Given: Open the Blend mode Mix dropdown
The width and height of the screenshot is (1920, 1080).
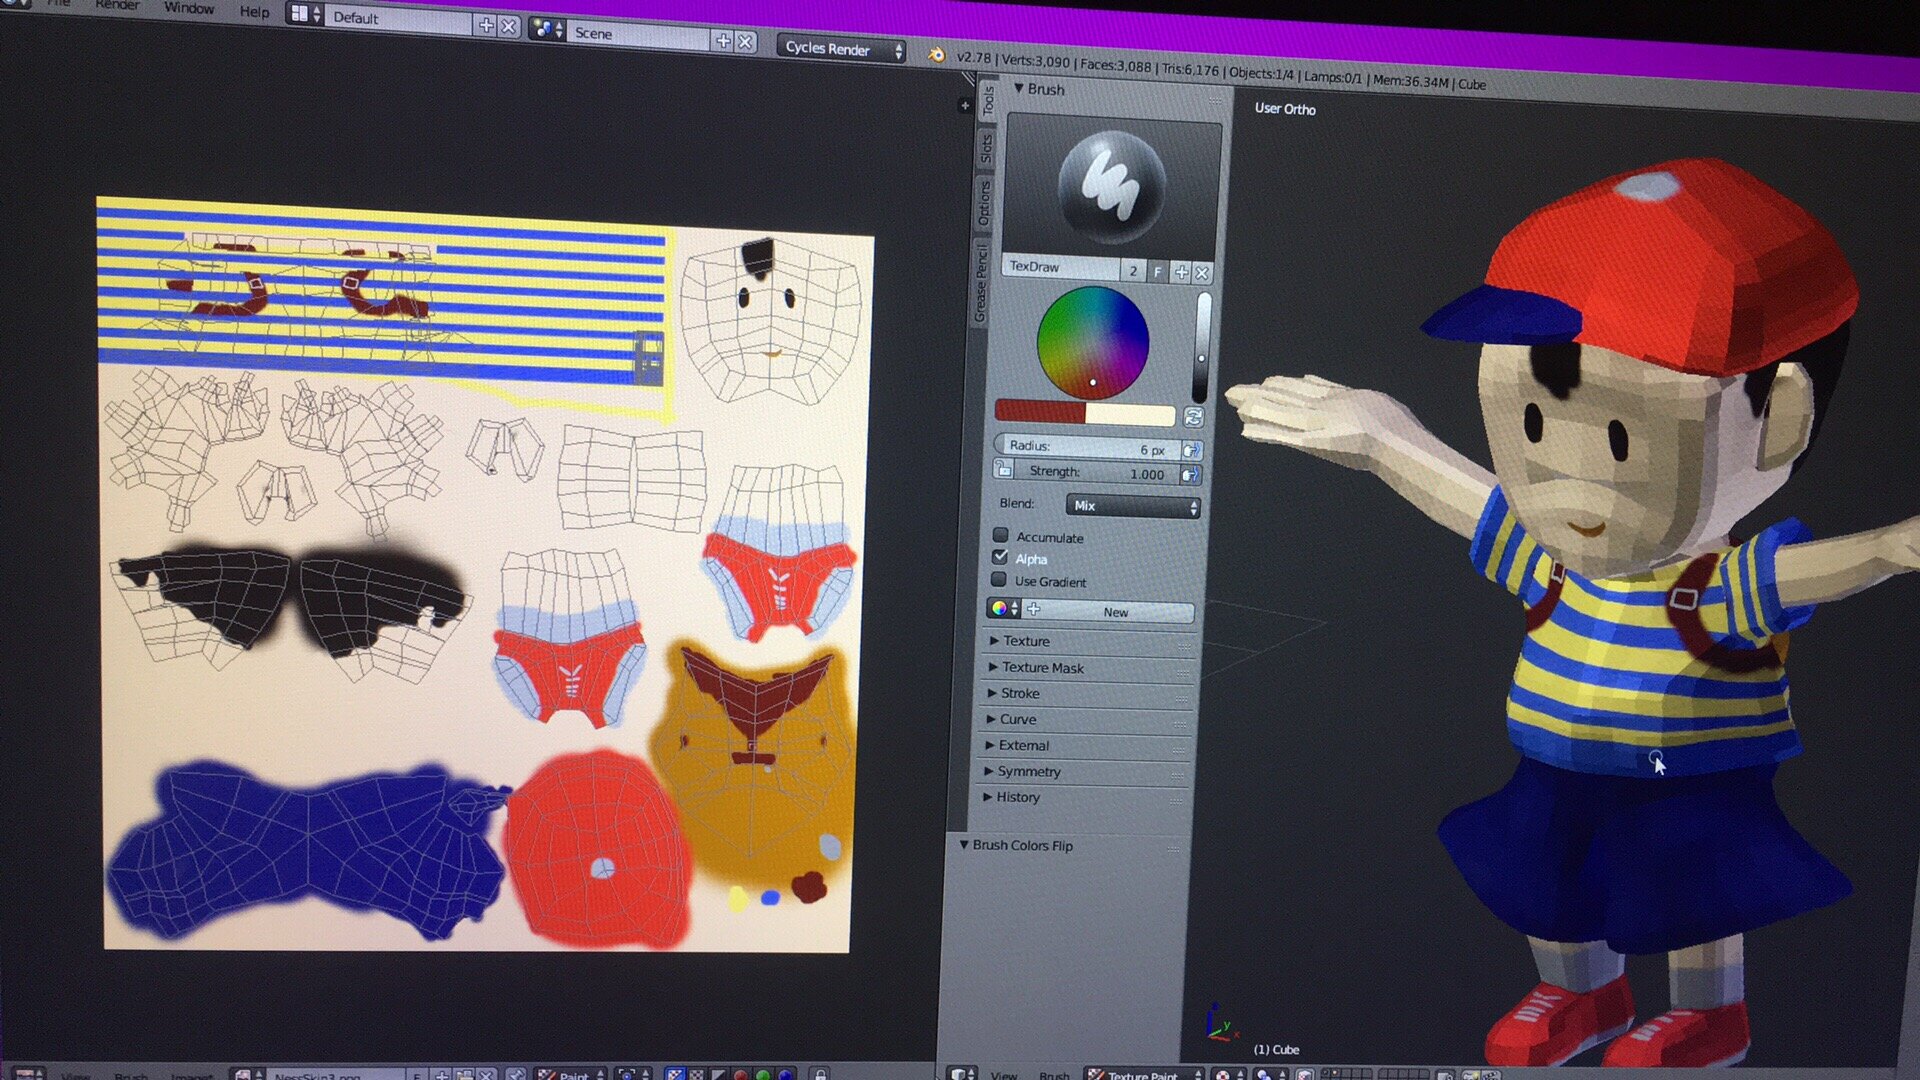Looking at the screenshot, I should tap(1133, 506).
